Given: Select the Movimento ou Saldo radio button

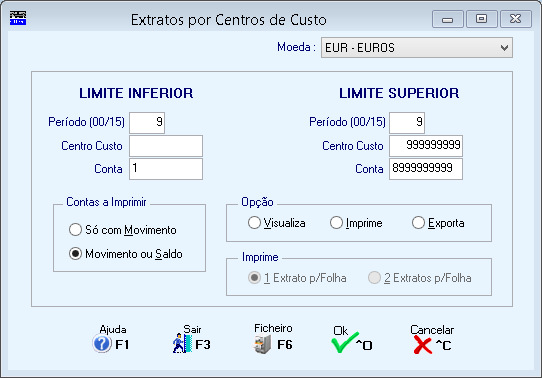Looking at the screenshot, I should pyautogui.click(x=75, y=254).
